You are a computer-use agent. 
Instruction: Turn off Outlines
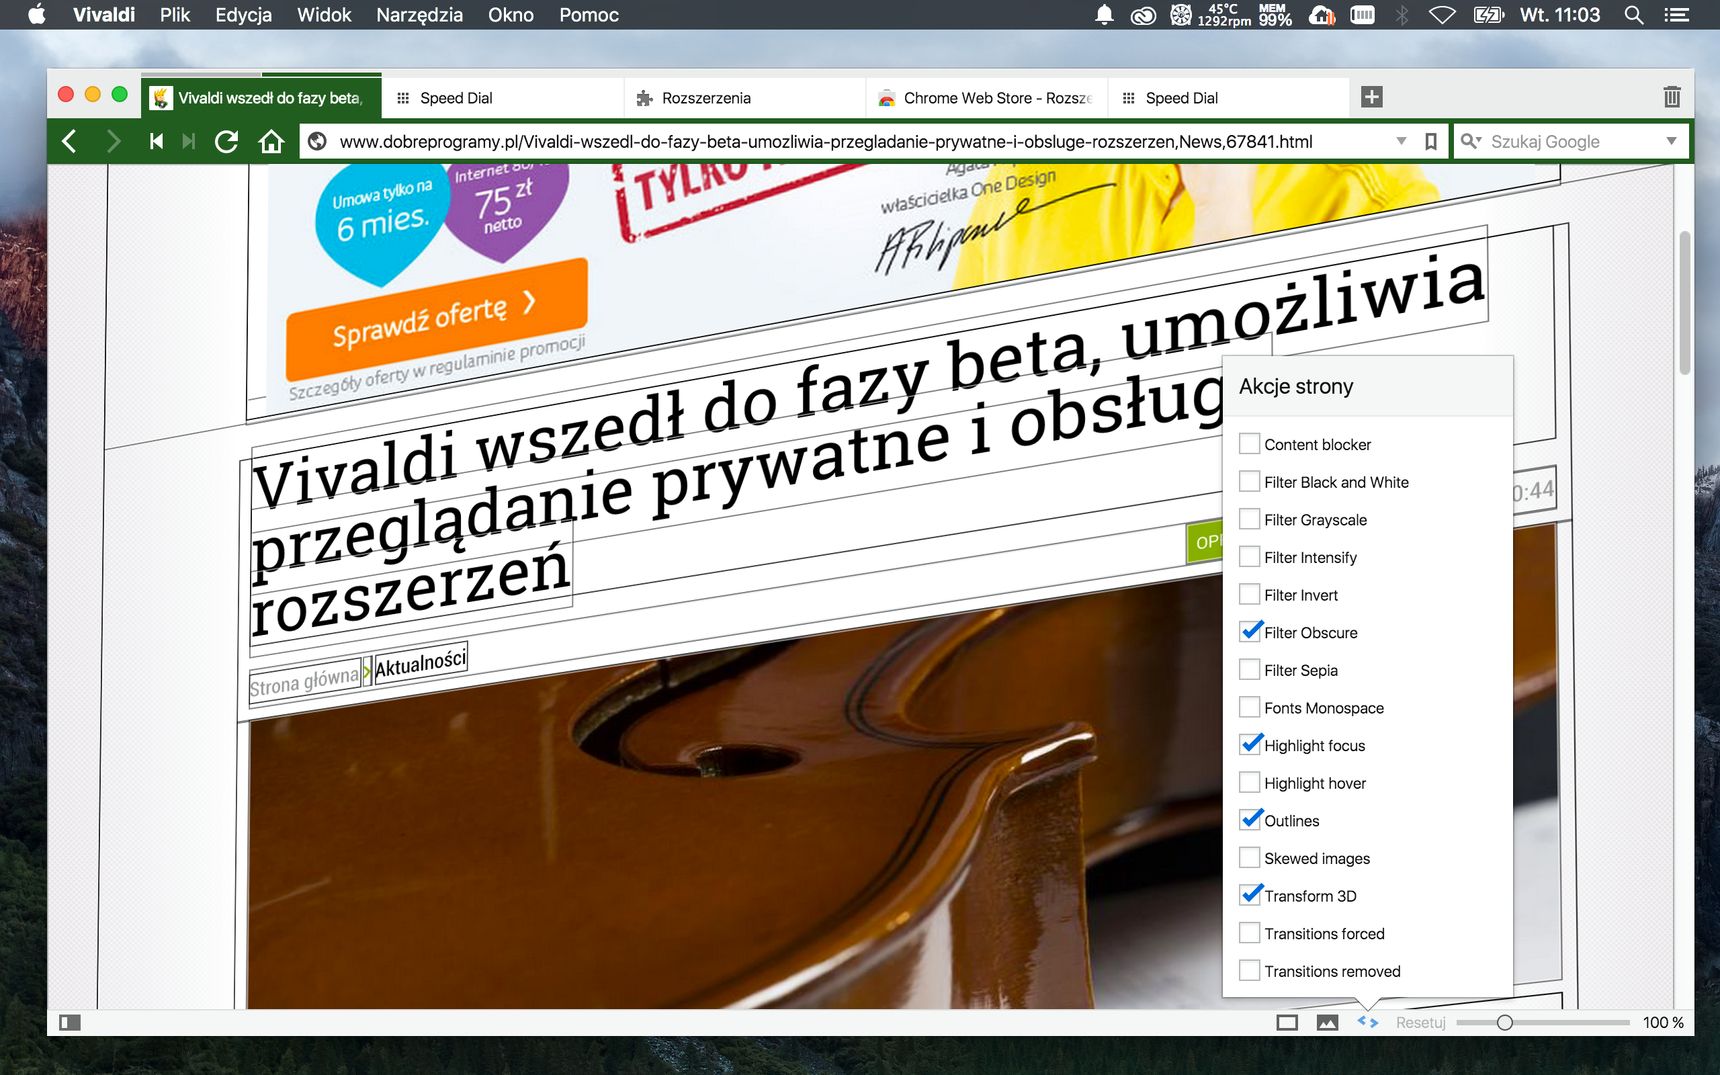point(1250,820)
